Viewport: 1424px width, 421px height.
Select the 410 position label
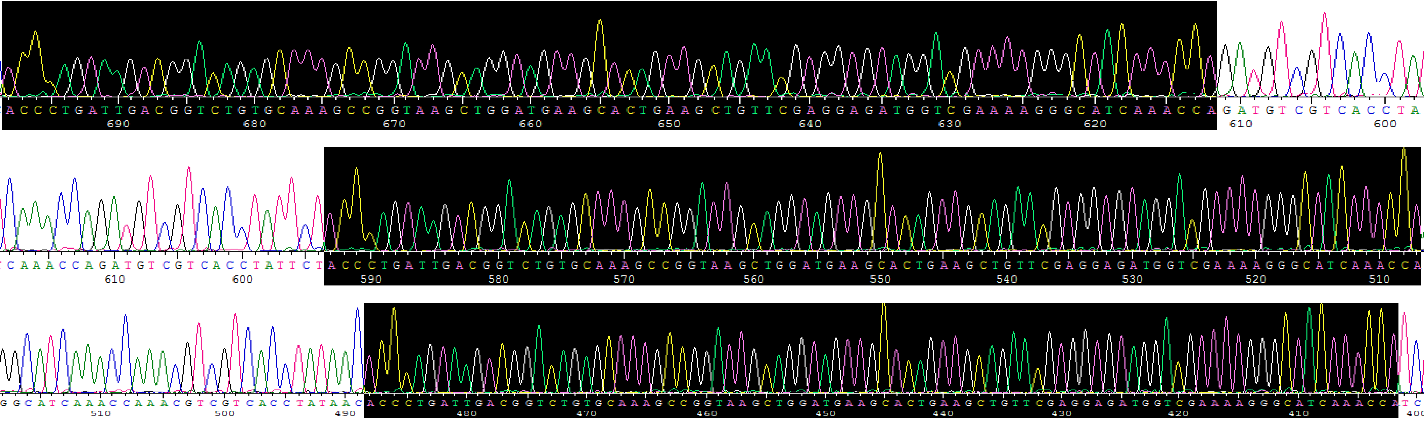[x=1298, y=412]
